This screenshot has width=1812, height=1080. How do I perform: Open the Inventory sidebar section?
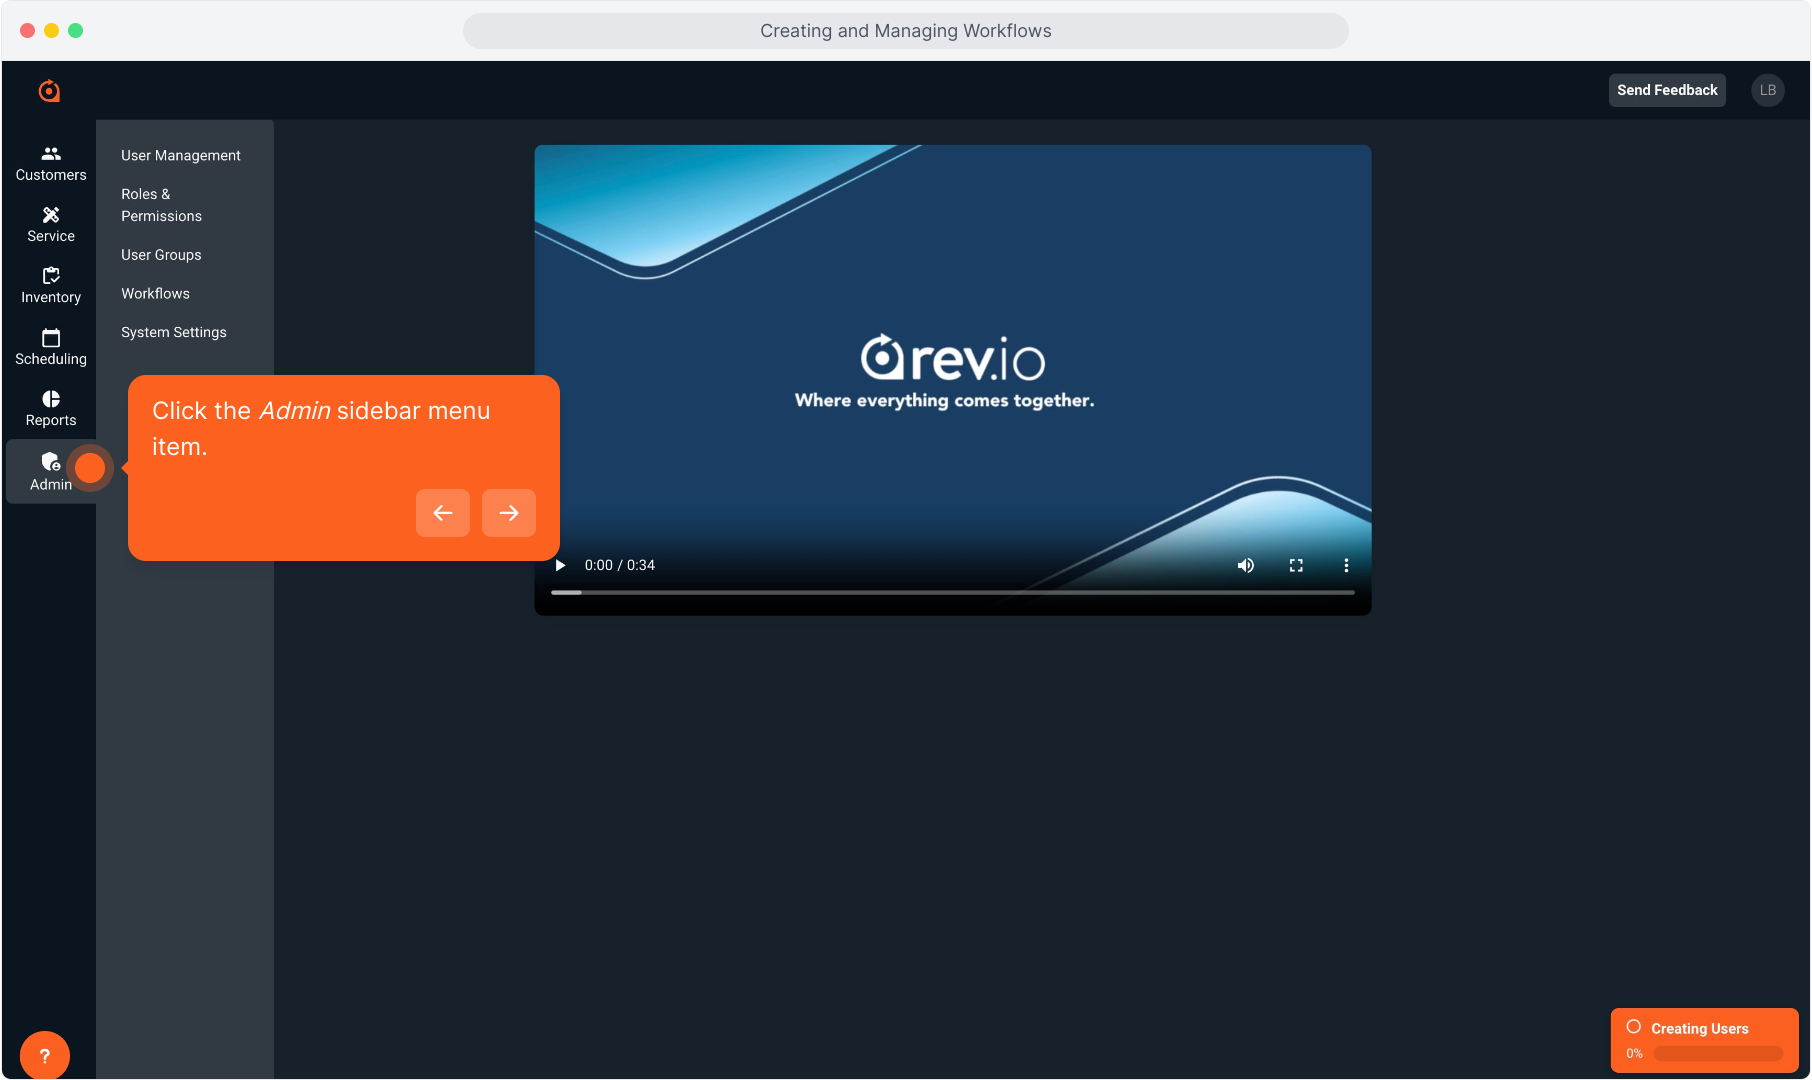click(x=51, y=286)
